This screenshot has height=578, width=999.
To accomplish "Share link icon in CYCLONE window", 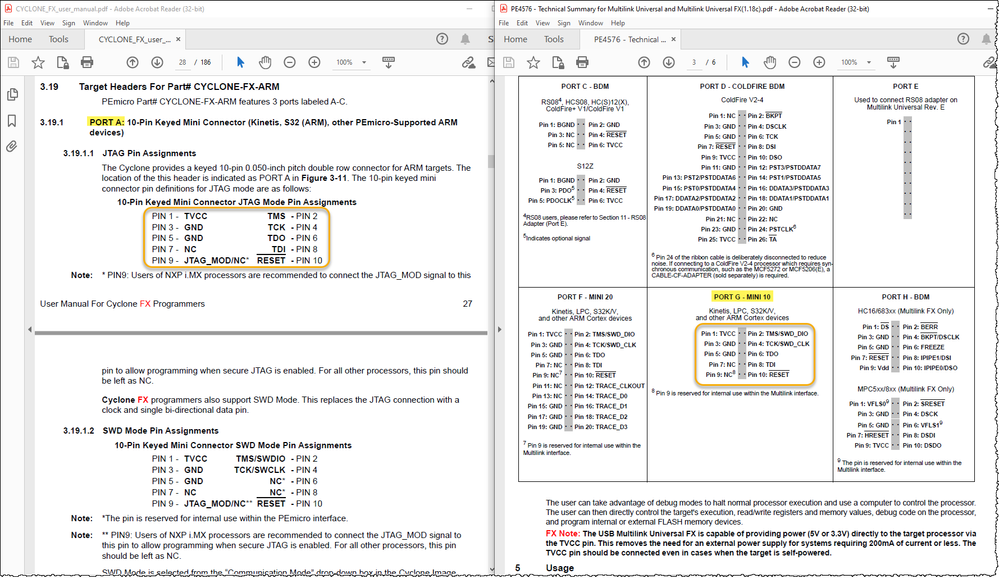I will [x=468, y=62].
